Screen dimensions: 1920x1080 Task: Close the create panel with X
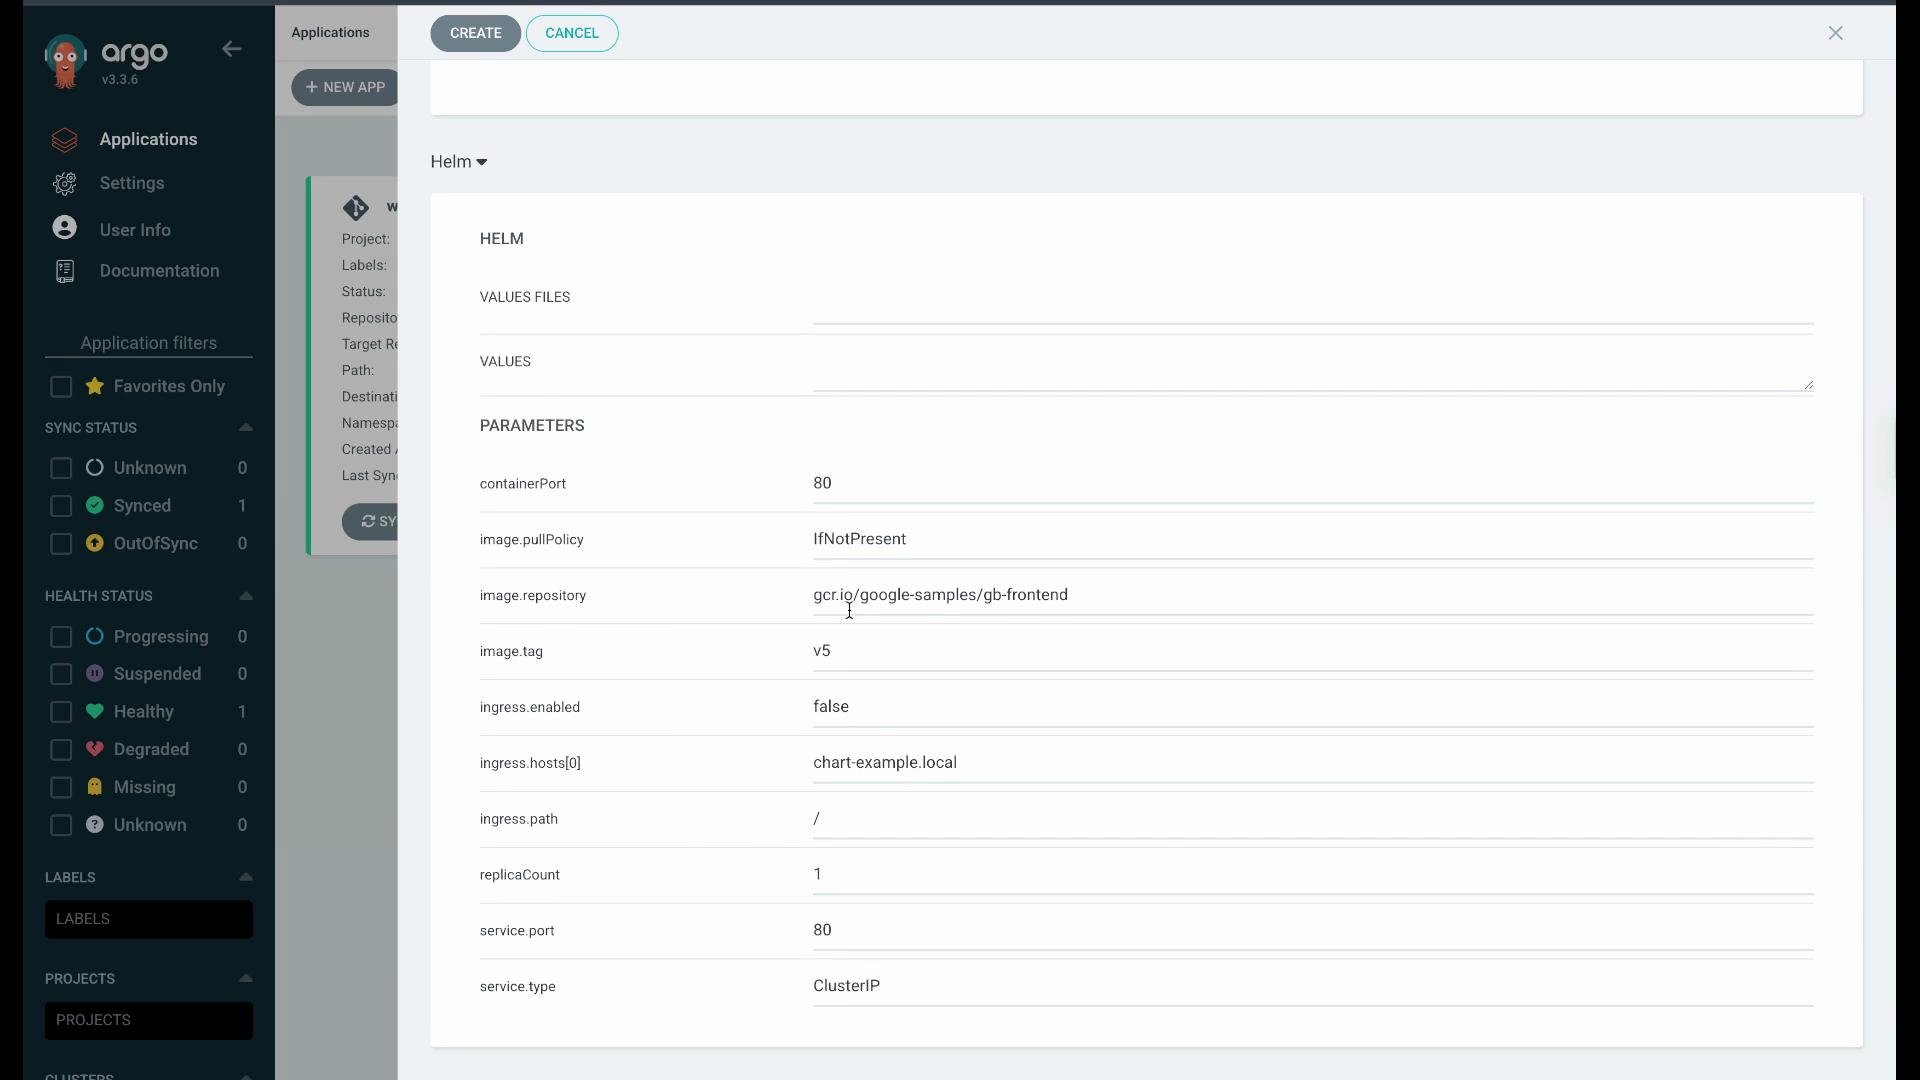pos(1836,33)
